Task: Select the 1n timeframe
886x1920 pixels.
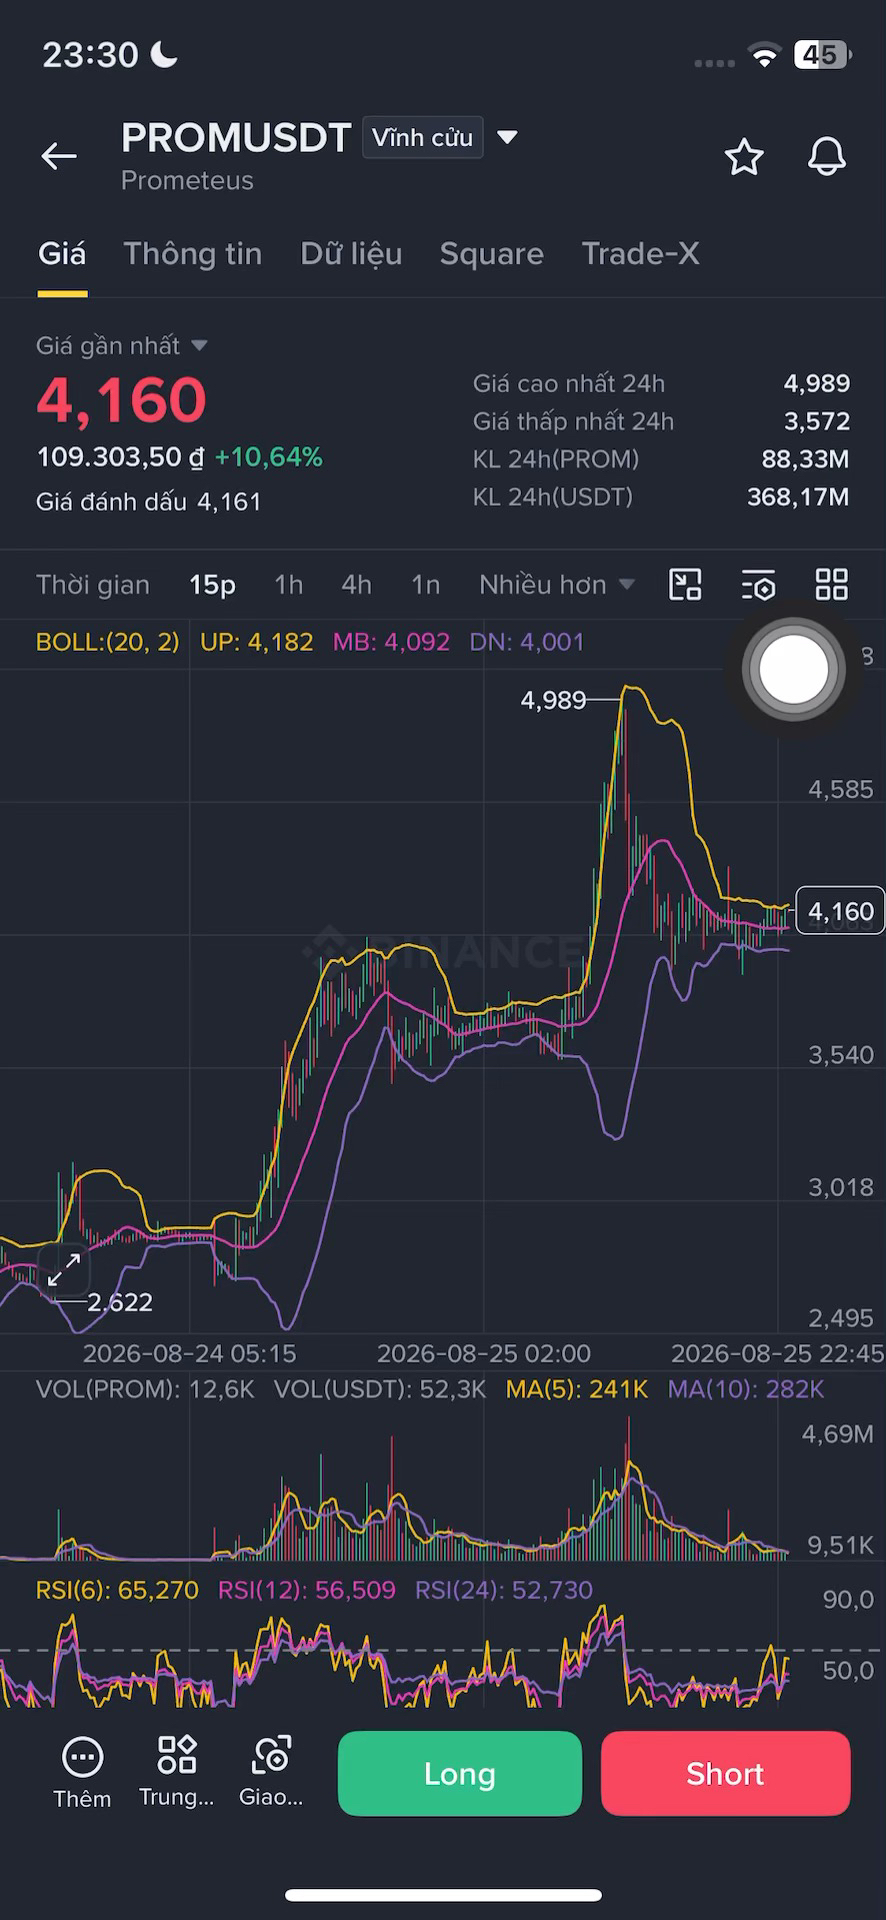Action: (x=426, y=585)
